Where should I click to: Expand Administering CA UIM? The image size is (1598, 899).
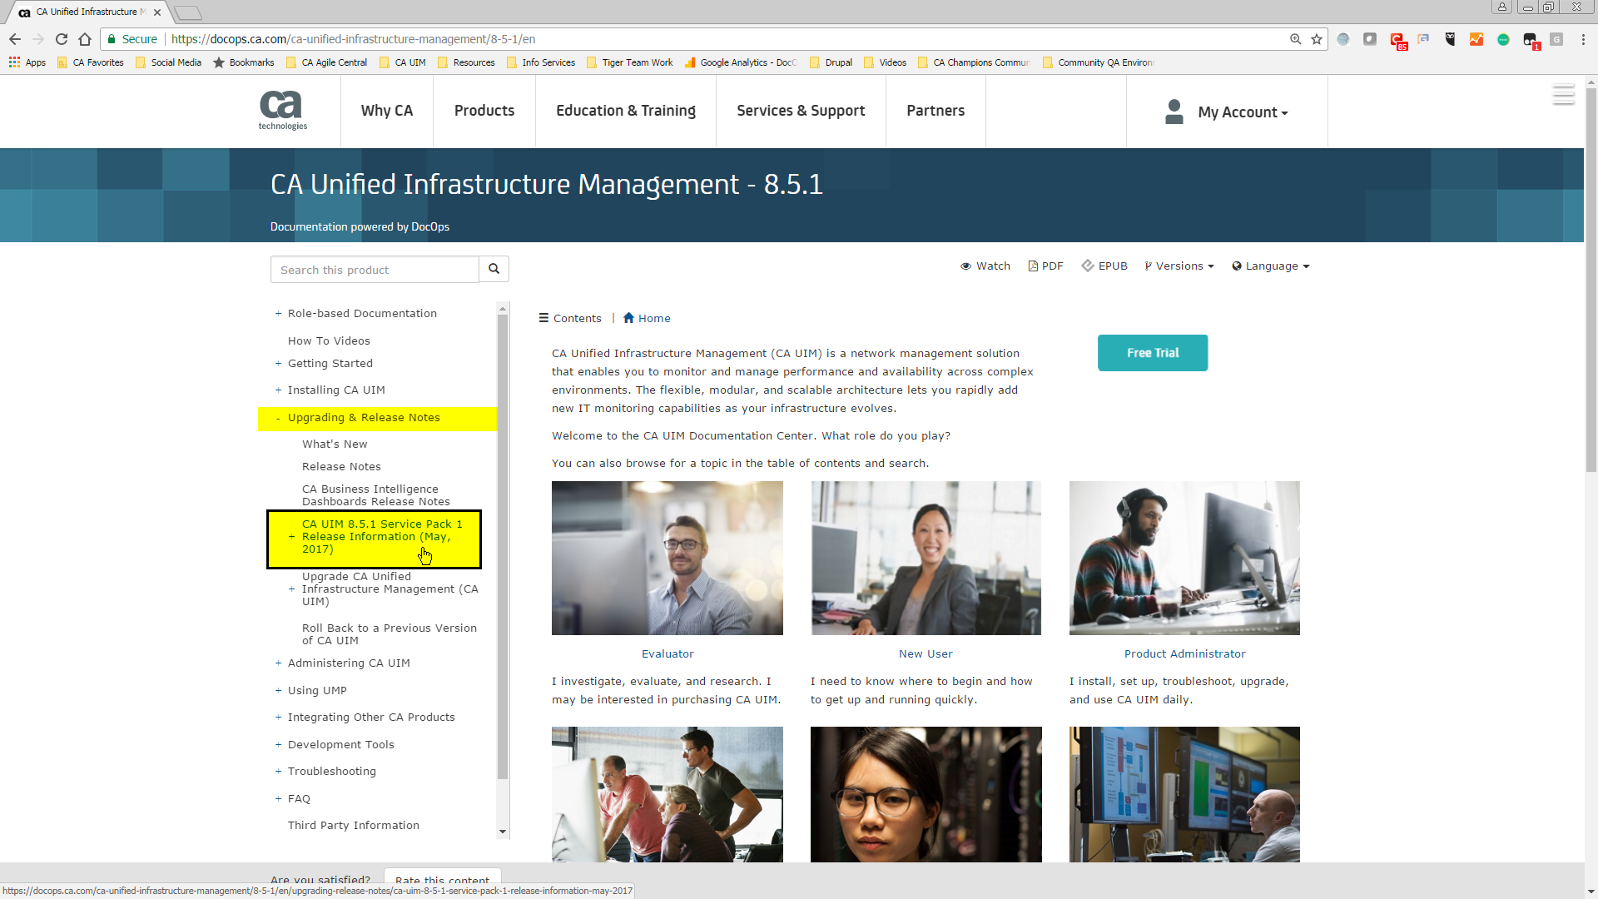coord(278,663)
